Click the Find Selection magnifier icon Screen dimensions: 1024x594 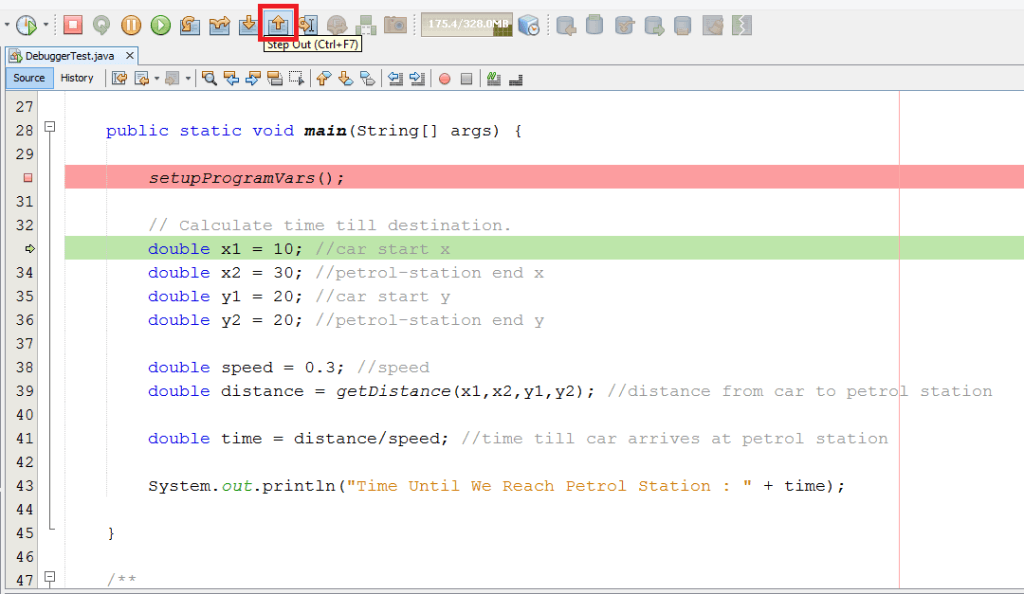pyautogui.click(x=209, y=78)
